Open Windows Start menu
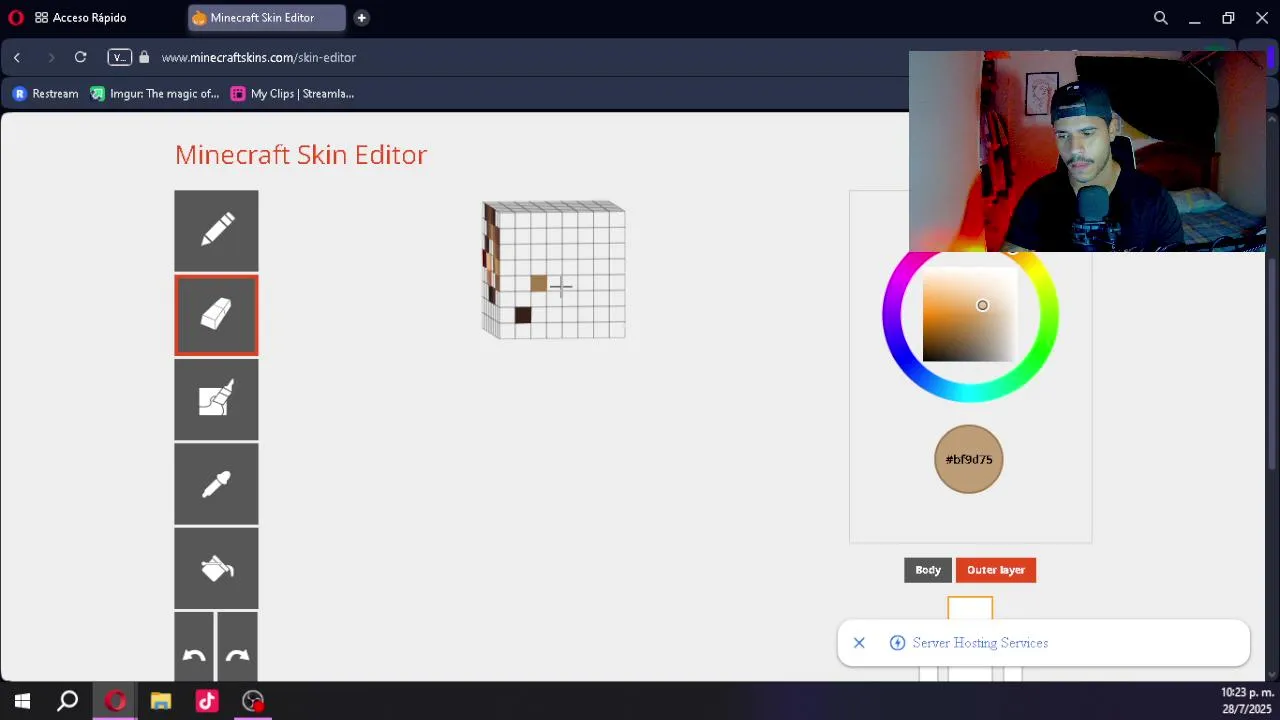This screenshot has width=1280, height=720. tap(22, 701)
